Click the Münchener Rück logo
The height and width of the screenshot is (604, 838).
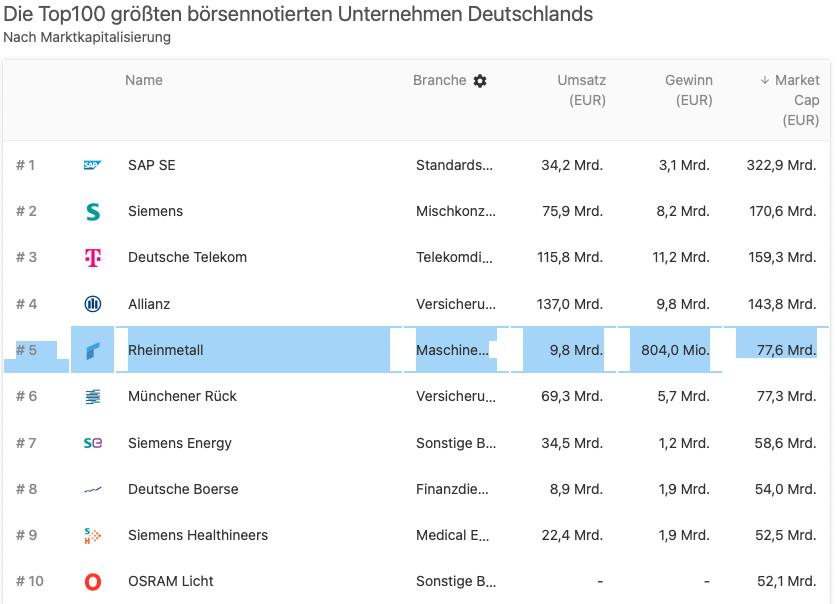point(93,397)
